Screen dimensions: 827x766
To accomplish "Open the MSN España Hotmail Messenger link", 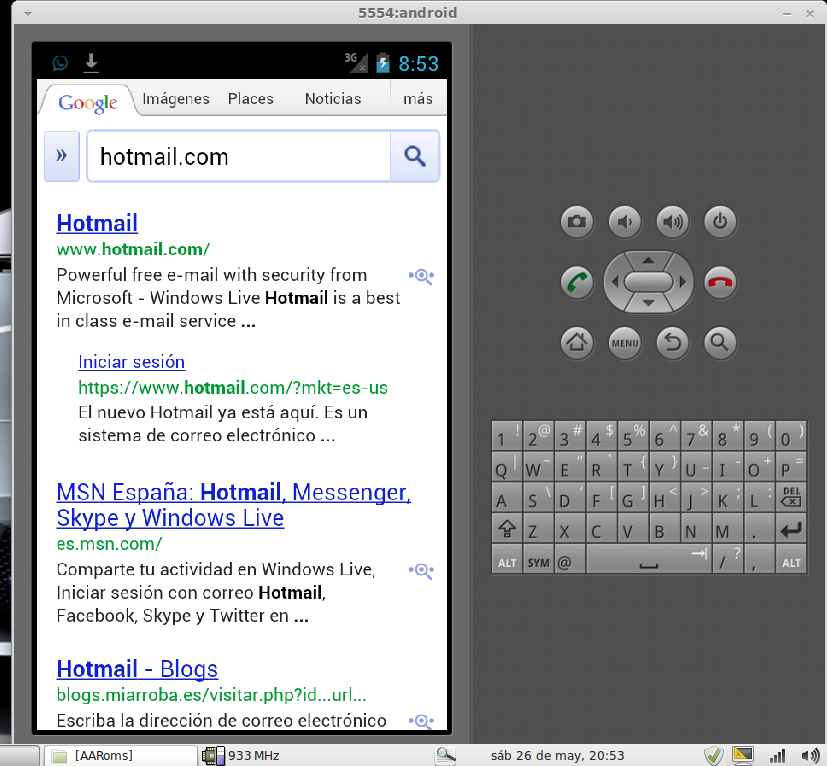I will [x=234, y=505].
